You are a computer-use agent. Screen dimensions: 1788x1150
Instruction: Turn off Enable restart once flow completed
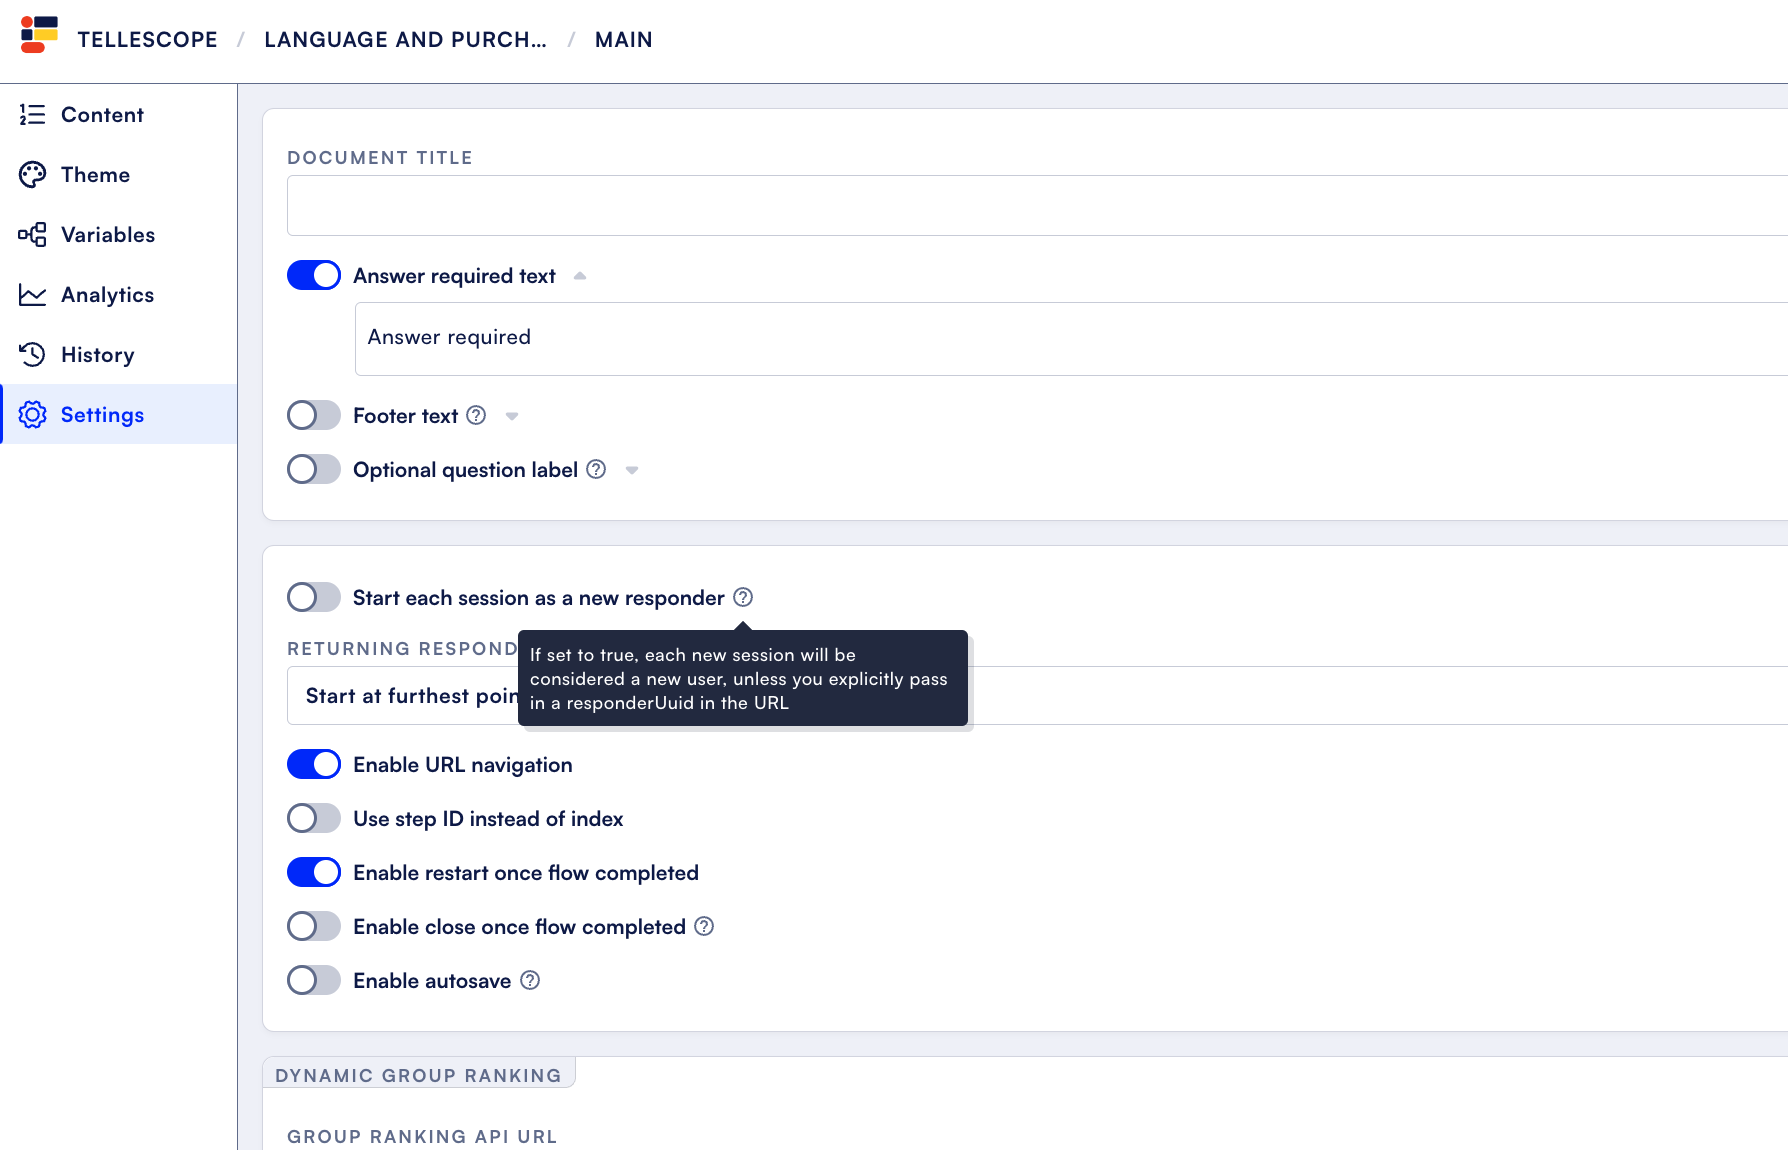click(314, 872)
